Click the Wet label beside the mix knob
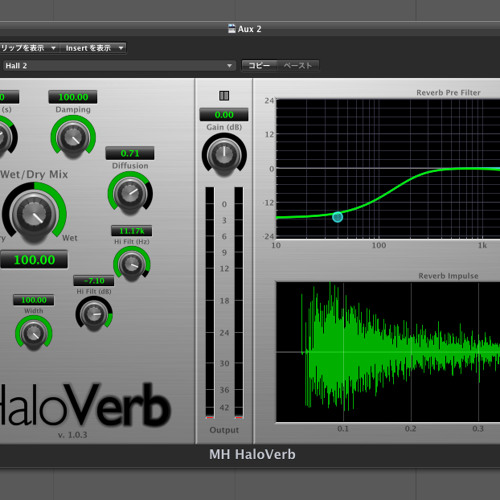Image resolution: width=500 pixels, height=500 pixels. pyautogui.click(x=70, y=238)
